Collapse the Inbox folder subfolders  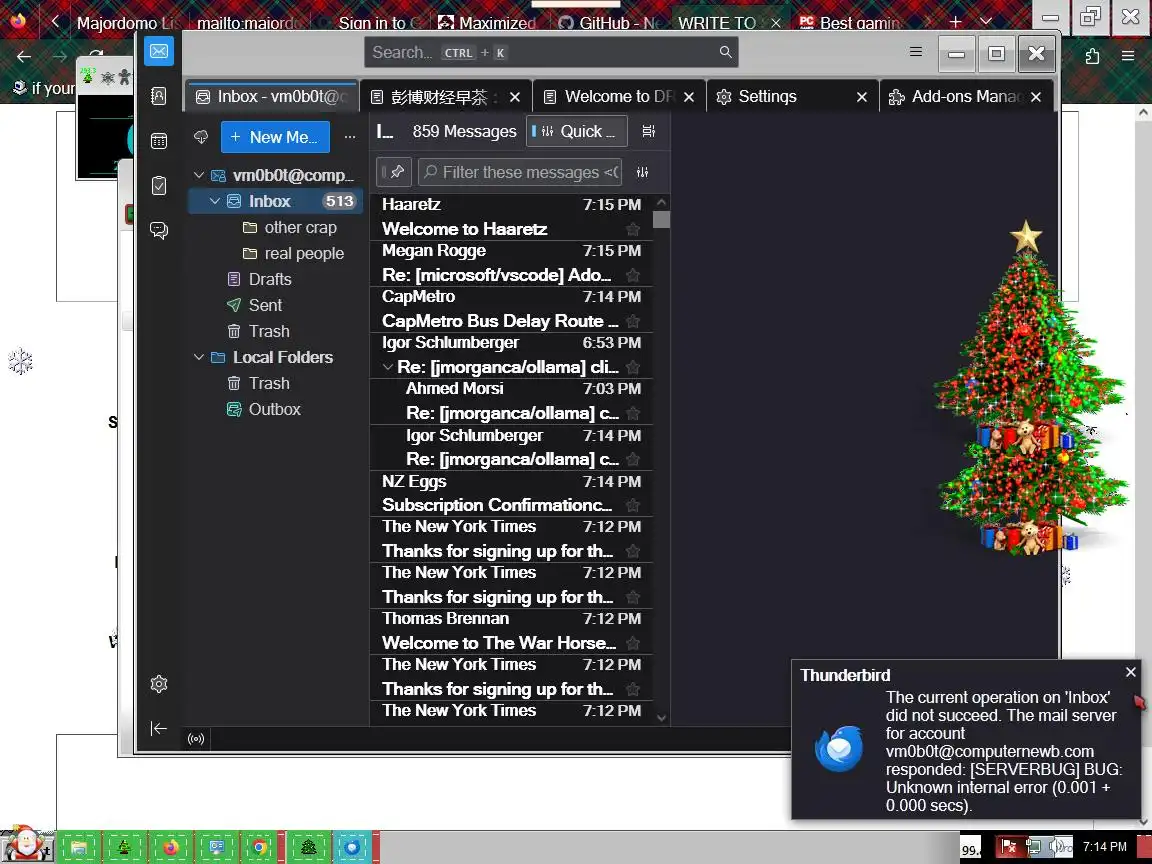[x=215, y=201]
